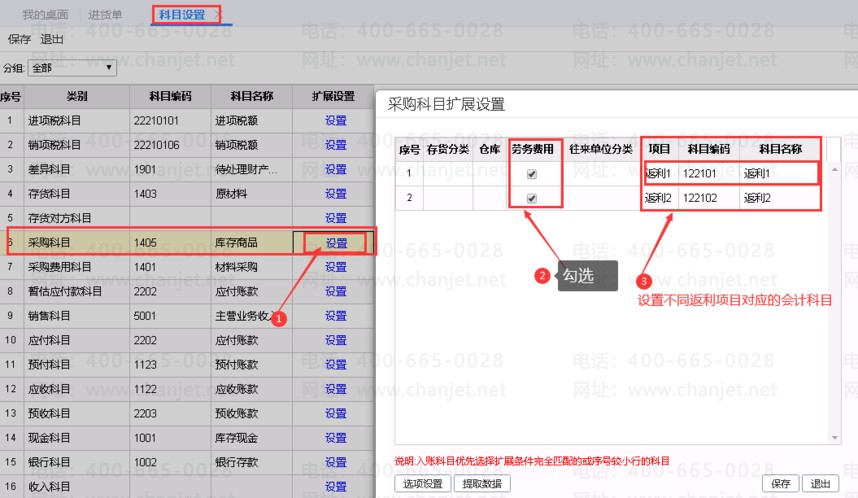
Task: Select 科目编码 22210101 cell
Action: pos(170,120)
